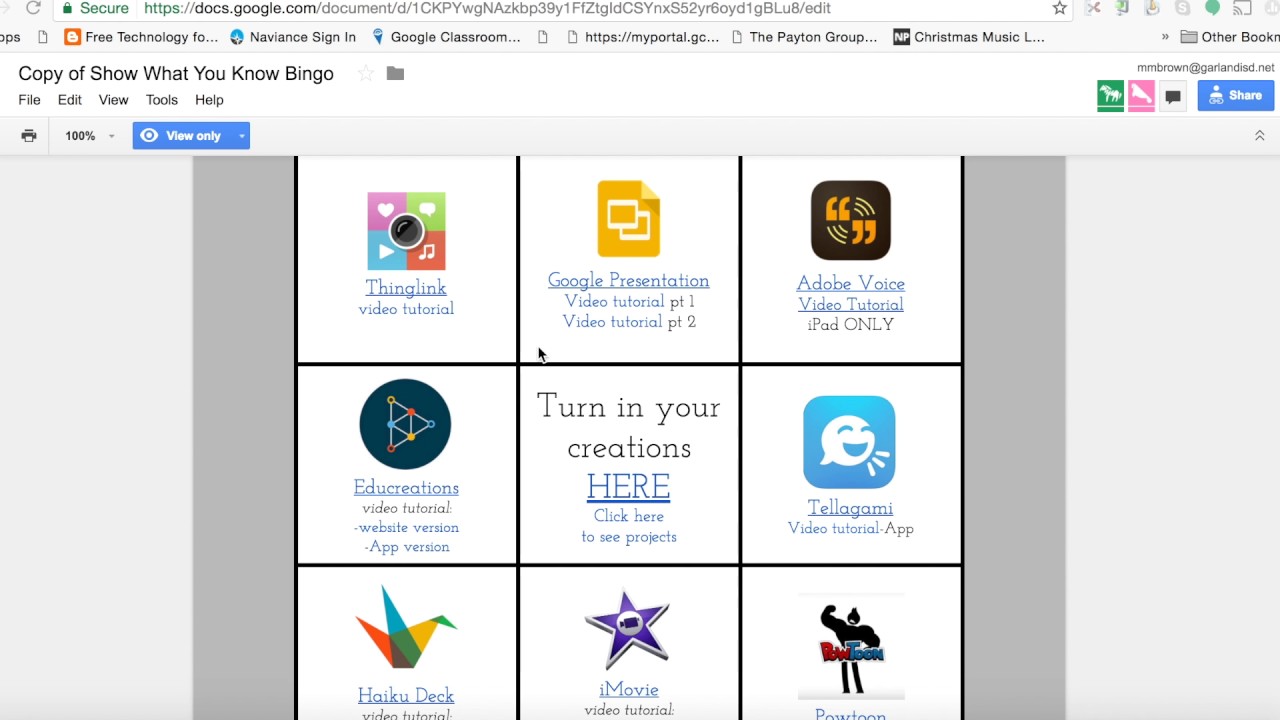
Task: Reload the page with the refresh icon
Action: pos(33,8)
